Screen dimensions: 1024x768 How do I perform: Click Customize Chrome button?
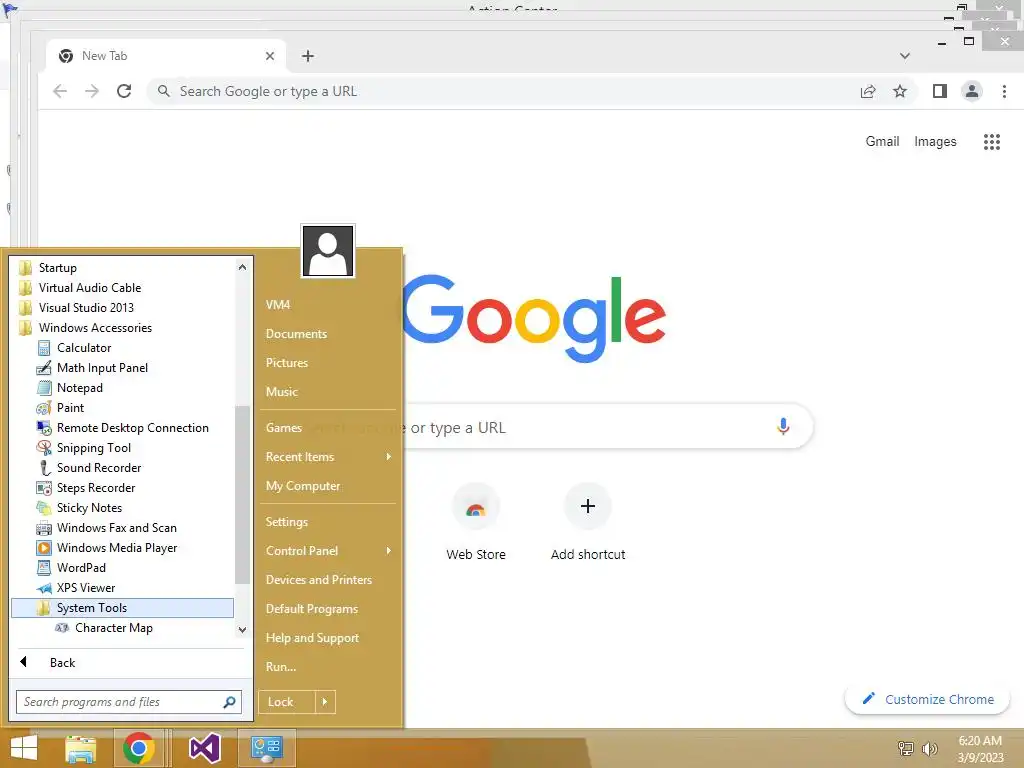[x=927, y=699]
